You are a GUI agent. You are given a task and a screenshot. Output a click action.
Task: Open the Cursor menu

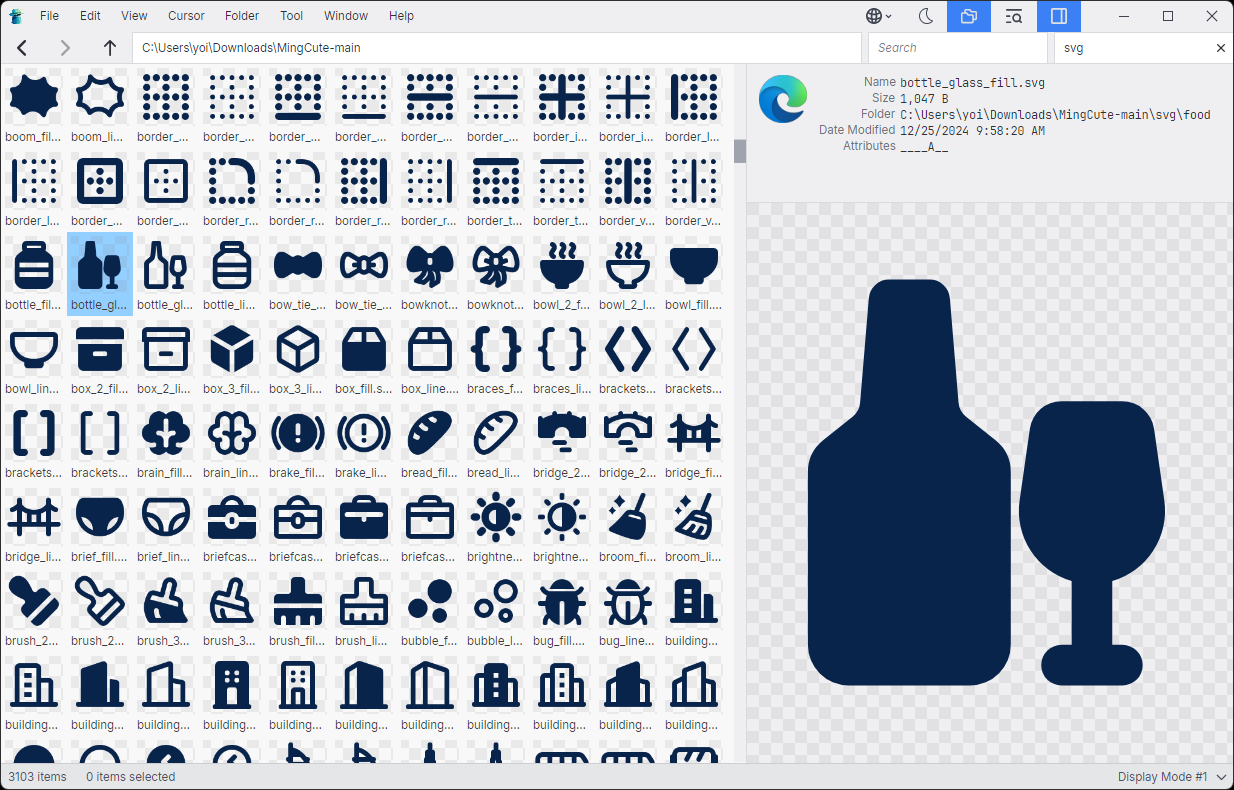tap(186, 16)
